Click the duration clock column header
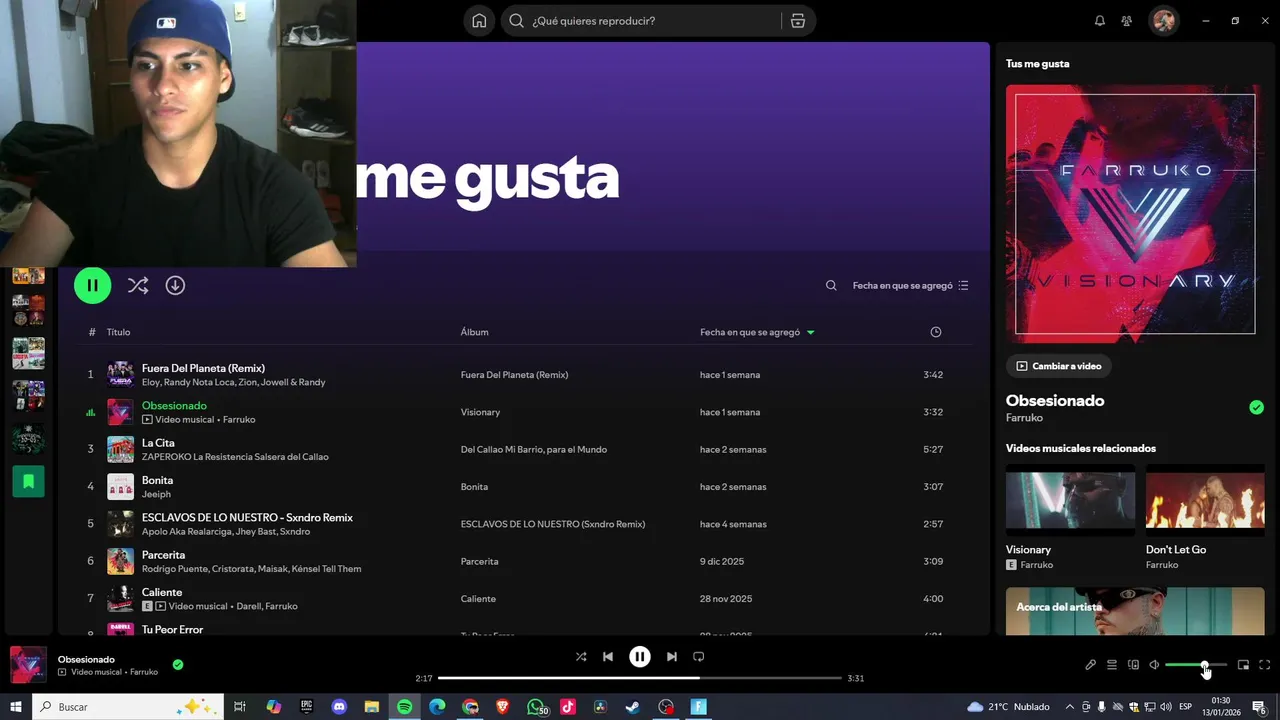 pos(936,332)
